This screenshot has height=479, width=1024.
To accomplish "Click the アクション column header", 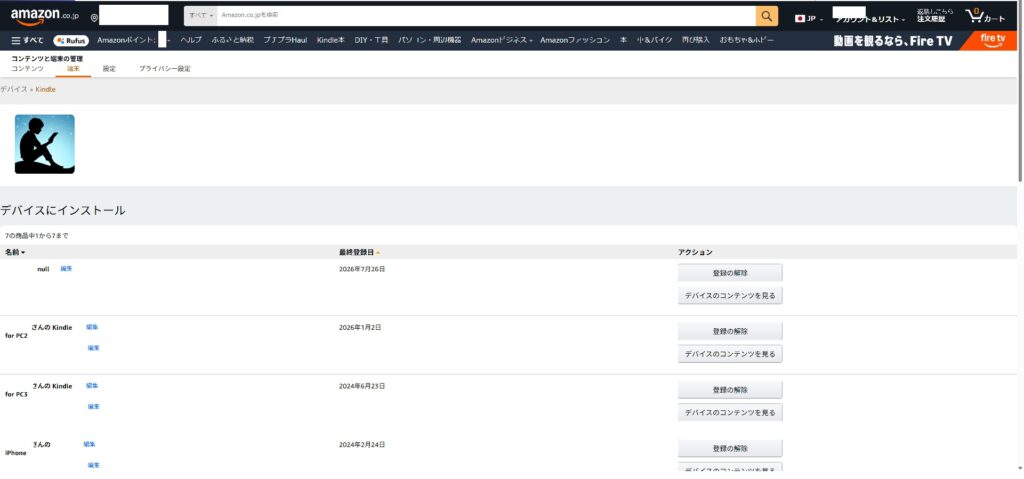I will [x=695, y=252].
